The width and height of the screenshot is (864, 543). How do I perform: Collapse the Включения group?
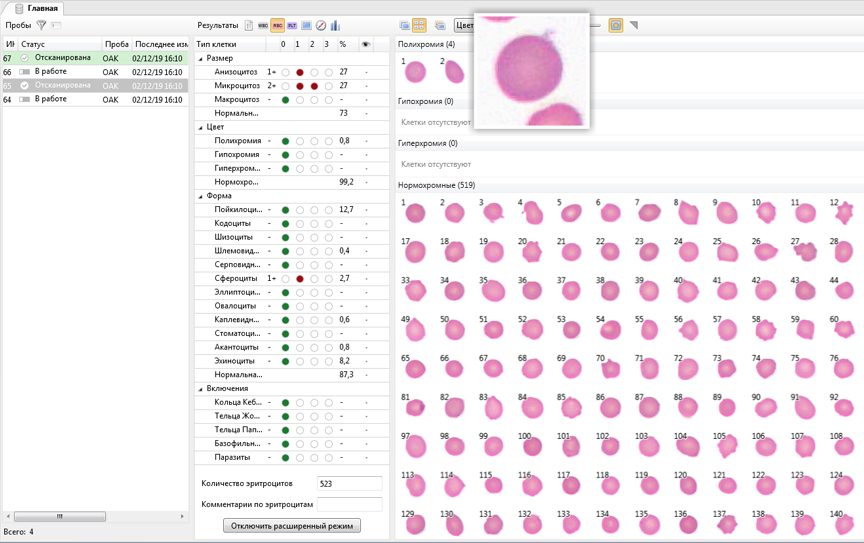pyautogui.click(x=200, y=389)
